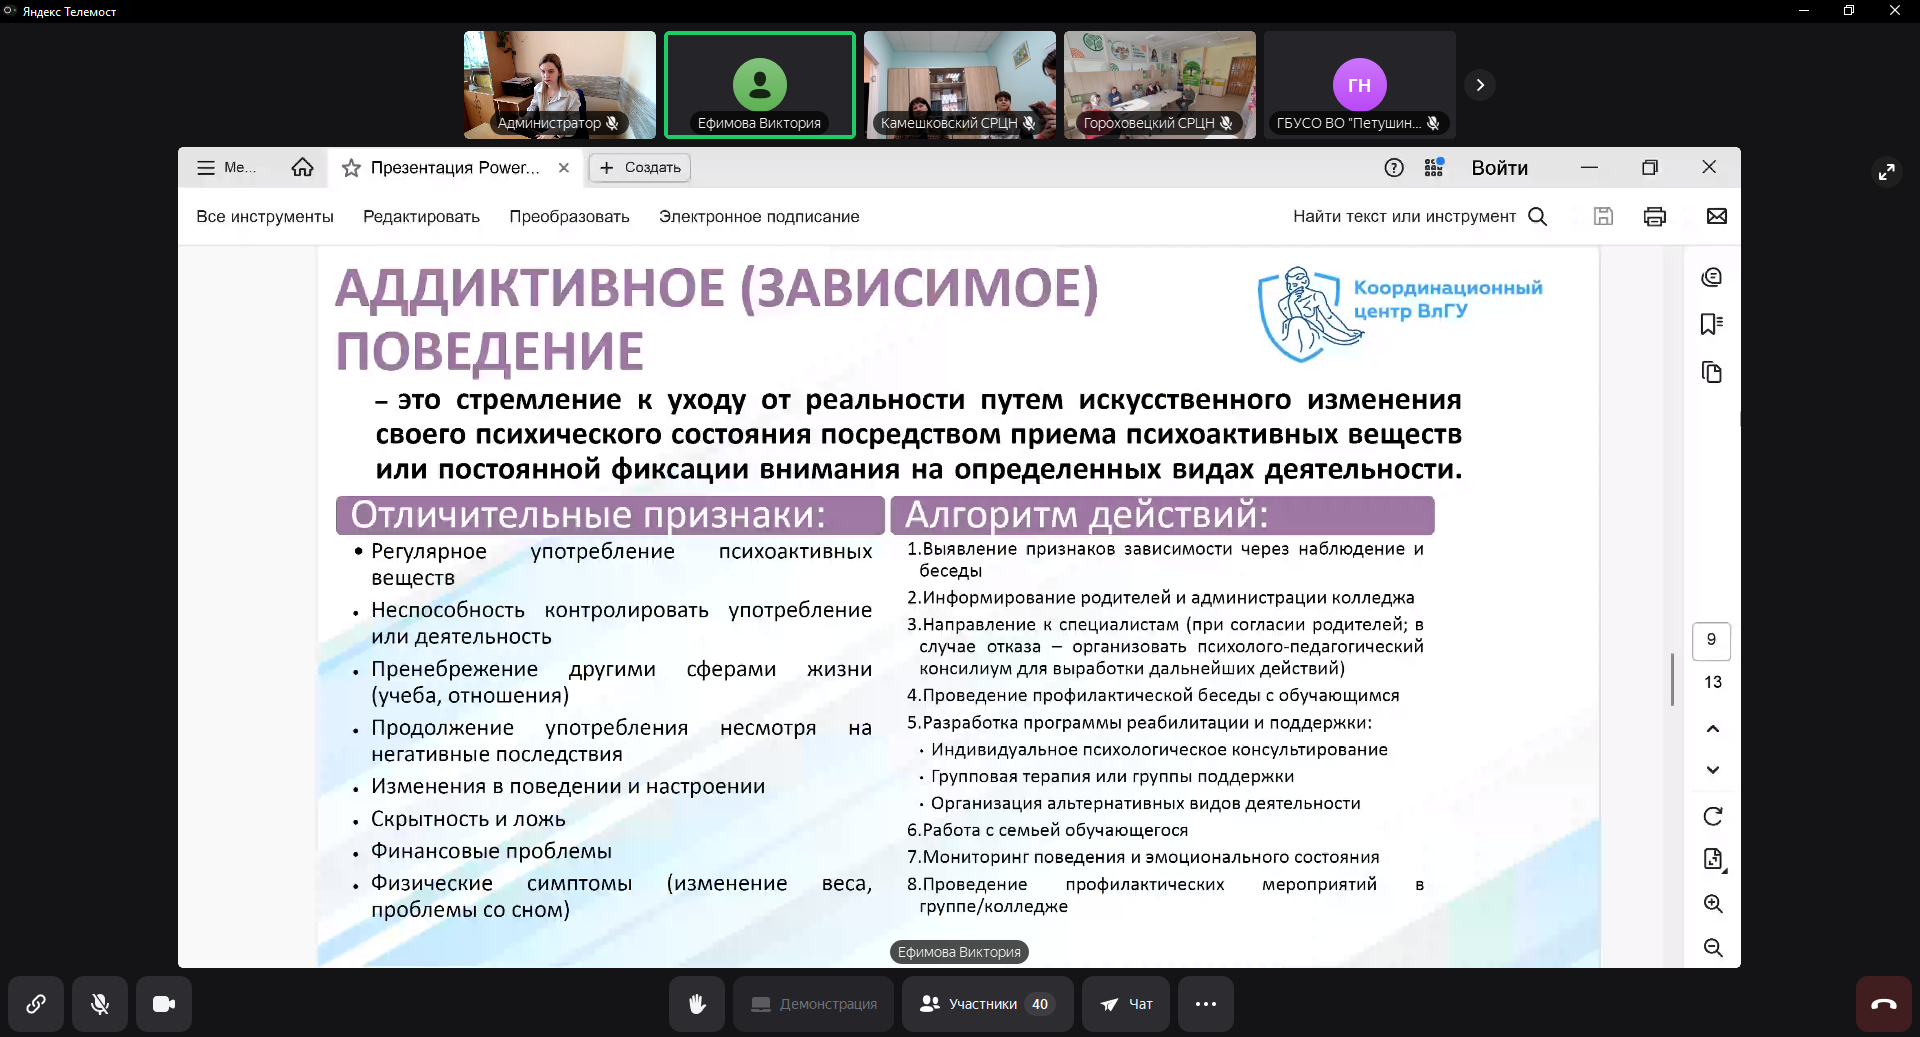Toggle the Демонстрация screen share button
1920x1037 pixels.
(813, 1004)
